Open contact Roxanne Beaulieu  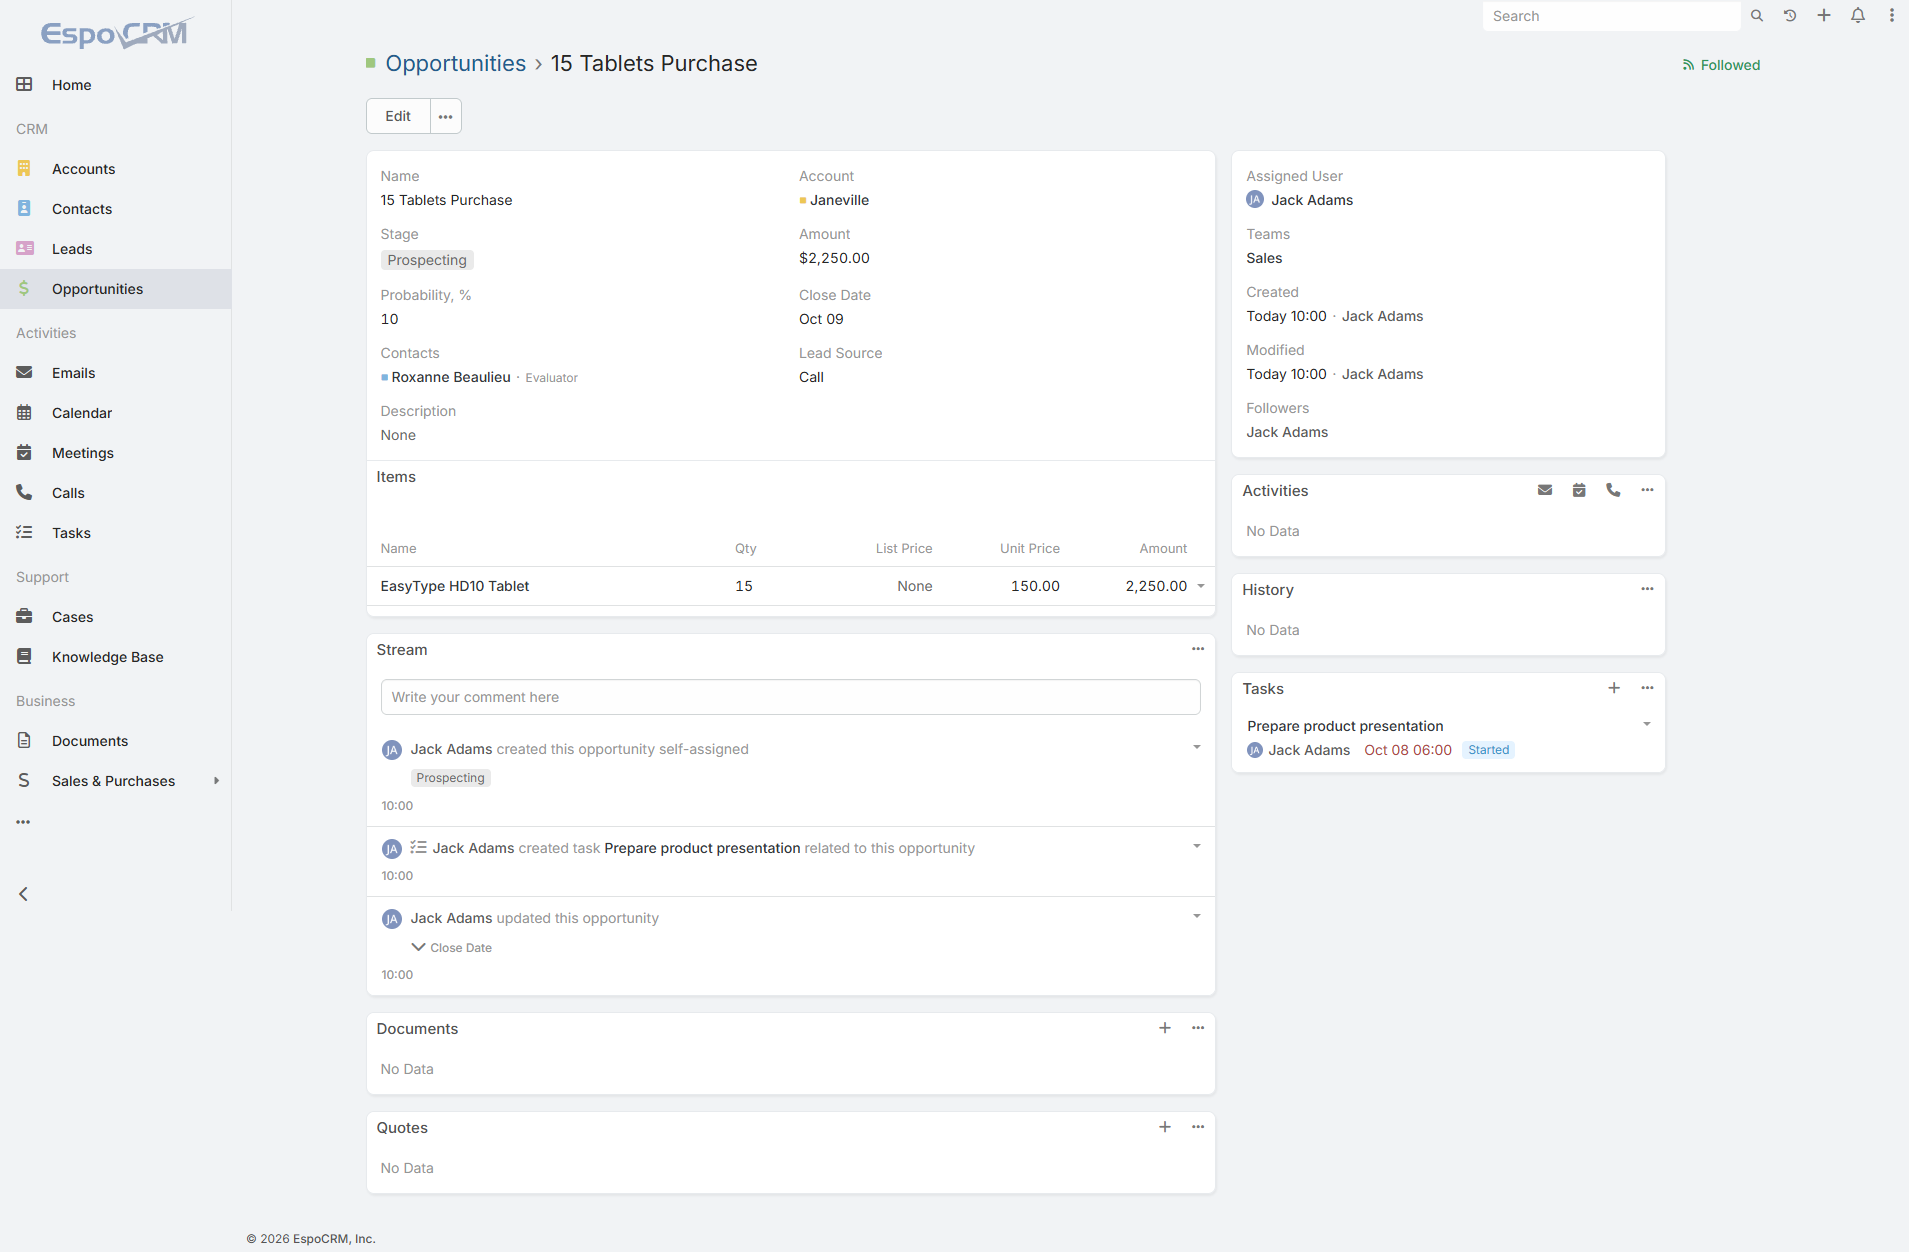pyautogui.click(x=451, y=377)
